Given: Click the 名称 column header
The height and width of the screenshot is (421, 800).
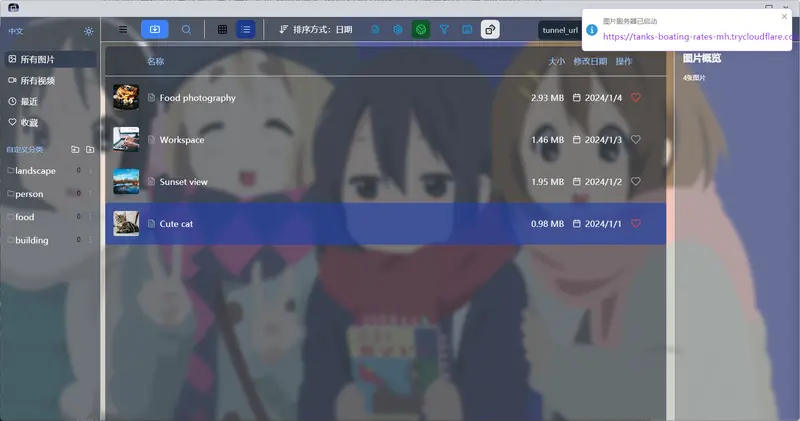Looking at the screenshot, I should pyautogui.click(x=156, y=61).
